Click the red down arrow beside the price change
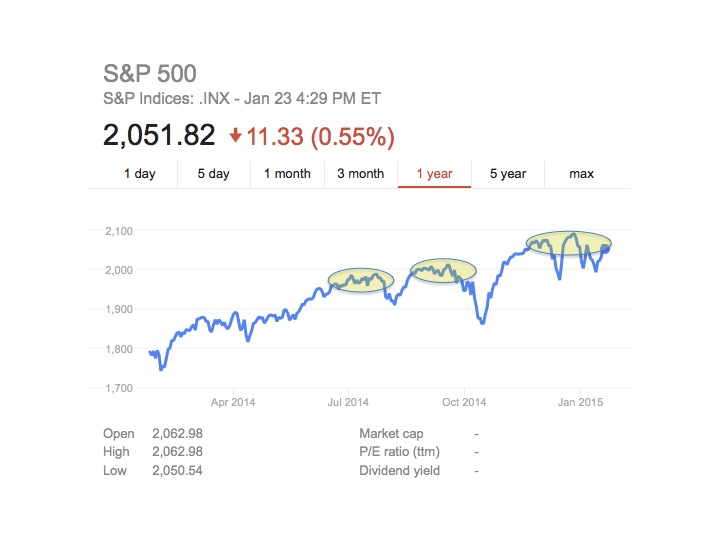The height and width of the screenshot is (540, 720). pos(235,136)
